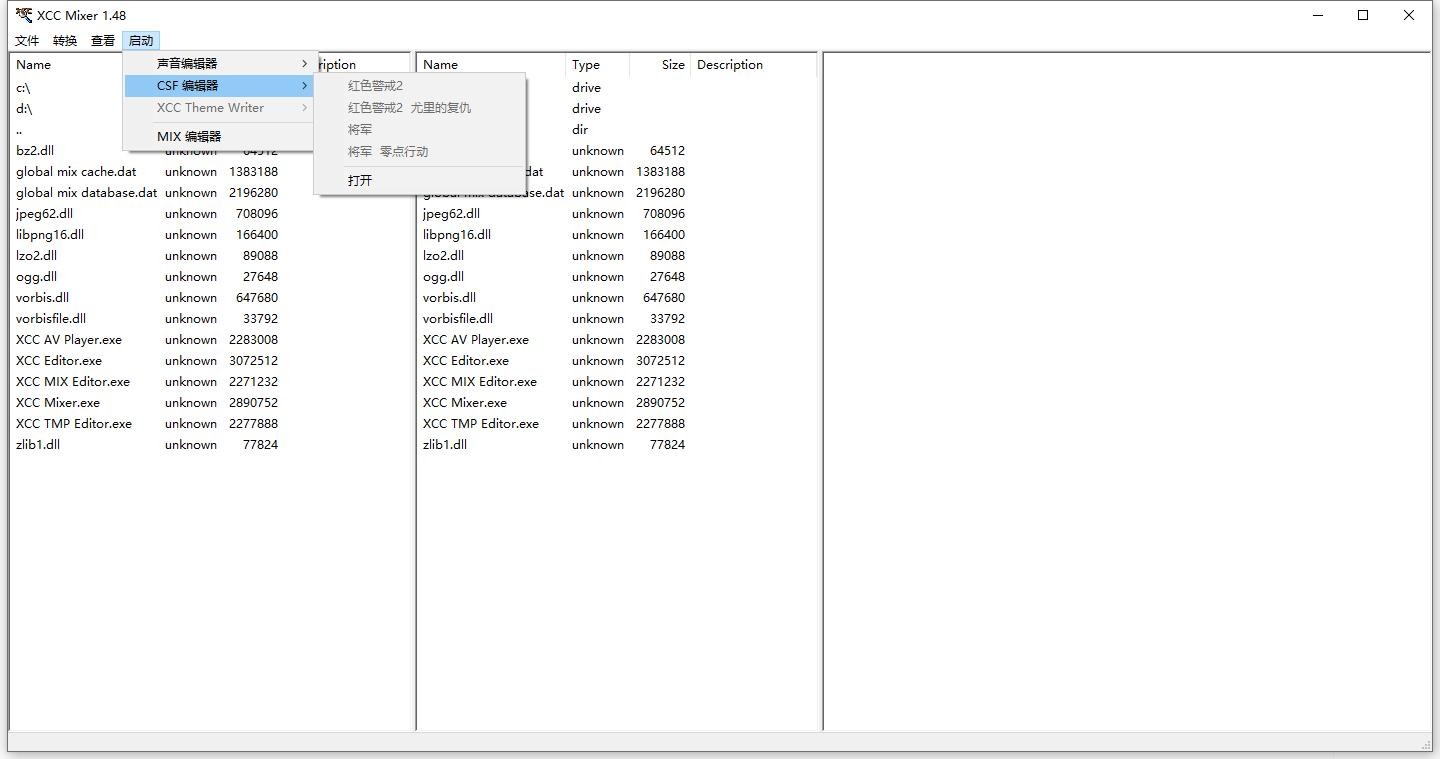Select lzo2.dll in left pane

click(x=36, y=255)
